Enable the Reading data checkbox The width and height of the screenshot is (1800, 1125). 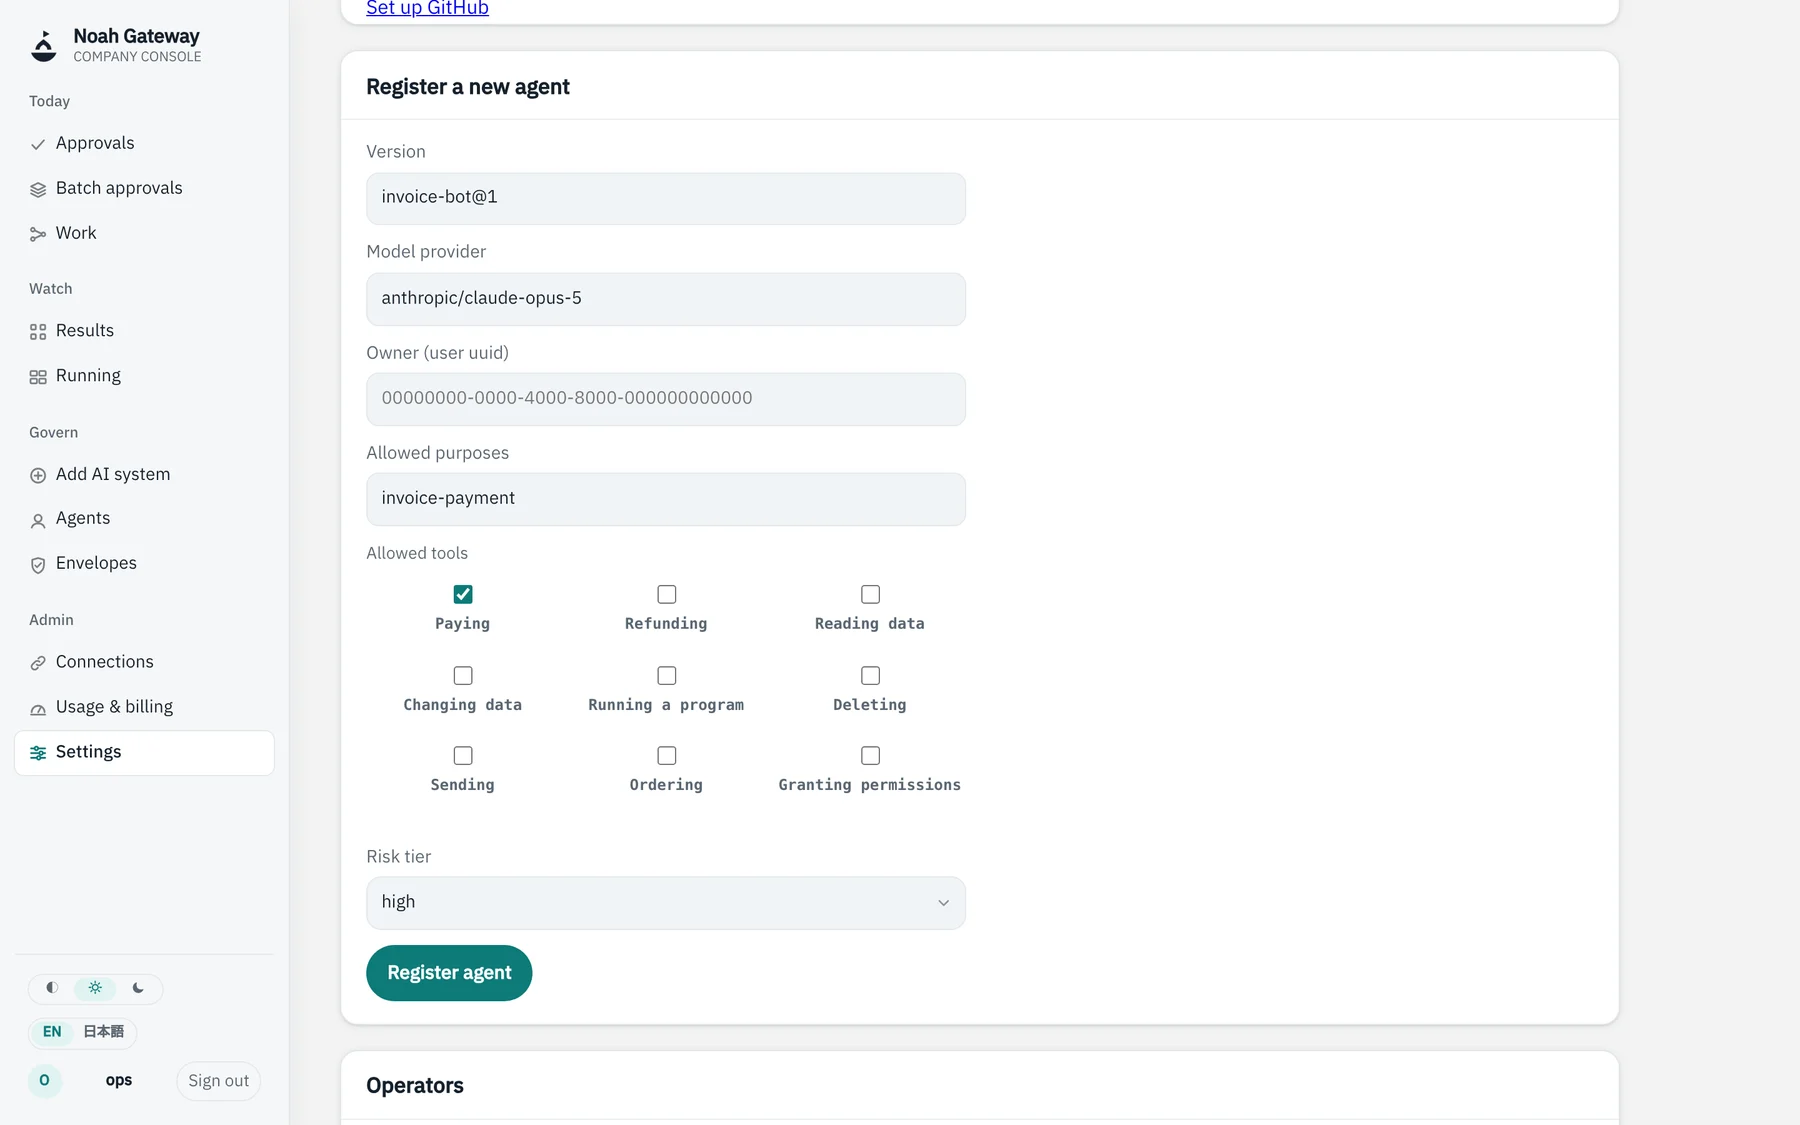pyautogui.click(x=871, y=594)
